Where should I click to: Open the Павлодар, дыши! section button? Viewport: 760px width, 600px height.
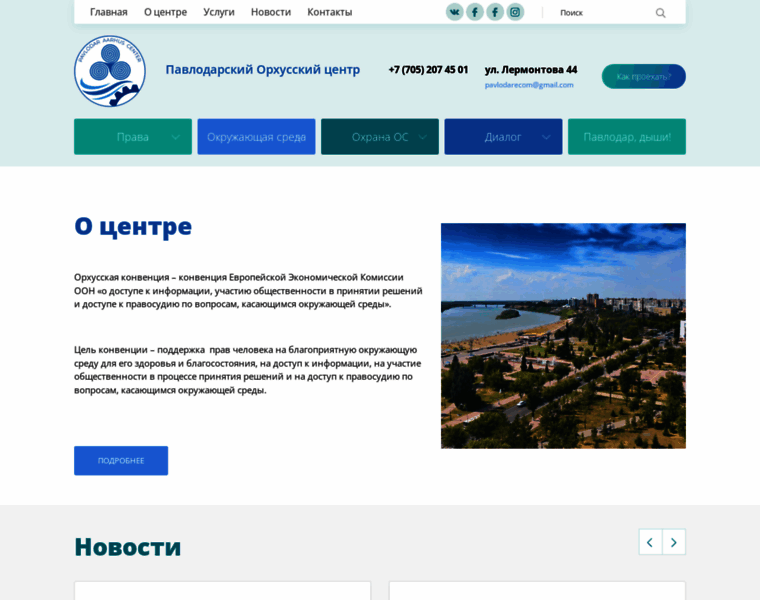627,137
